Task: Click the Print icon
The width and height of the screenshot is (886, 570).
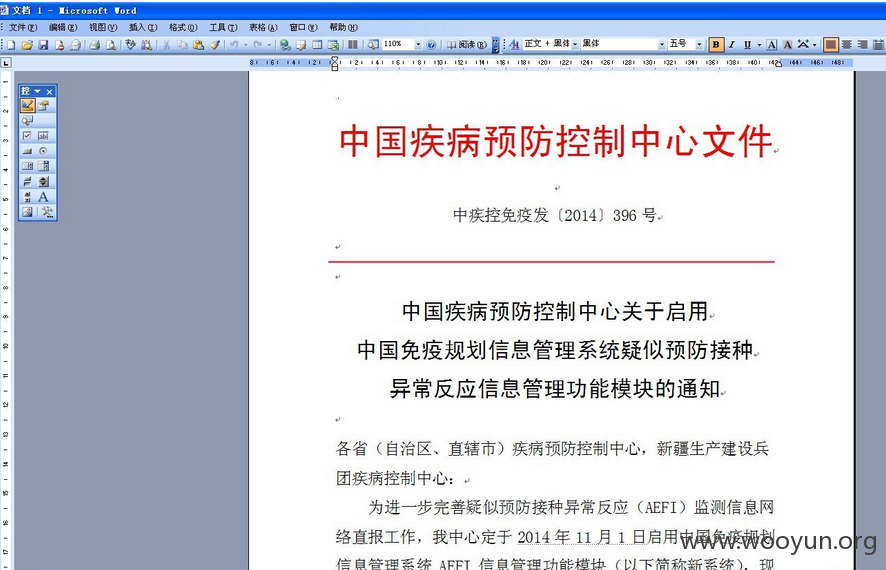Action: click(95, 45)
